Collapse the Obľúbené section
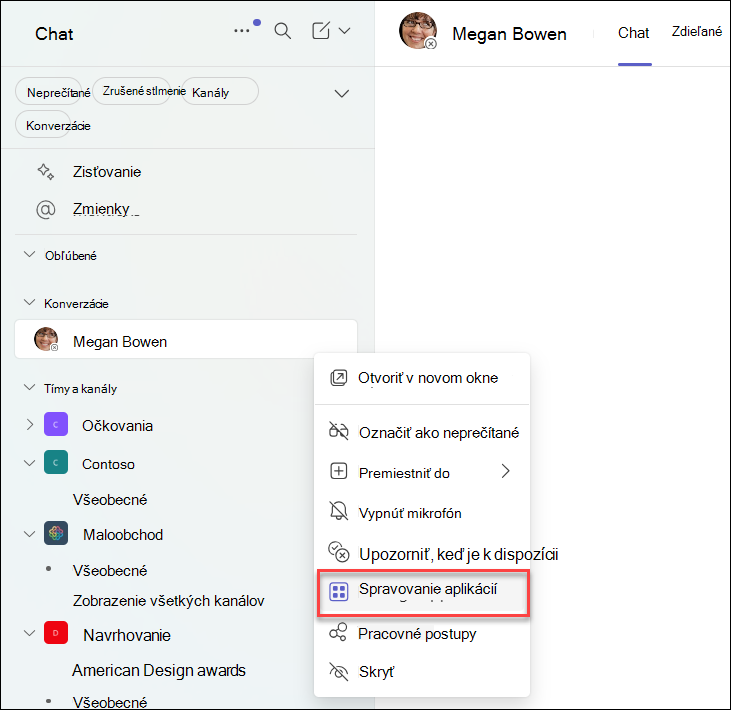The height and width of the screenshot is (710, 731). tap(29, 255)
